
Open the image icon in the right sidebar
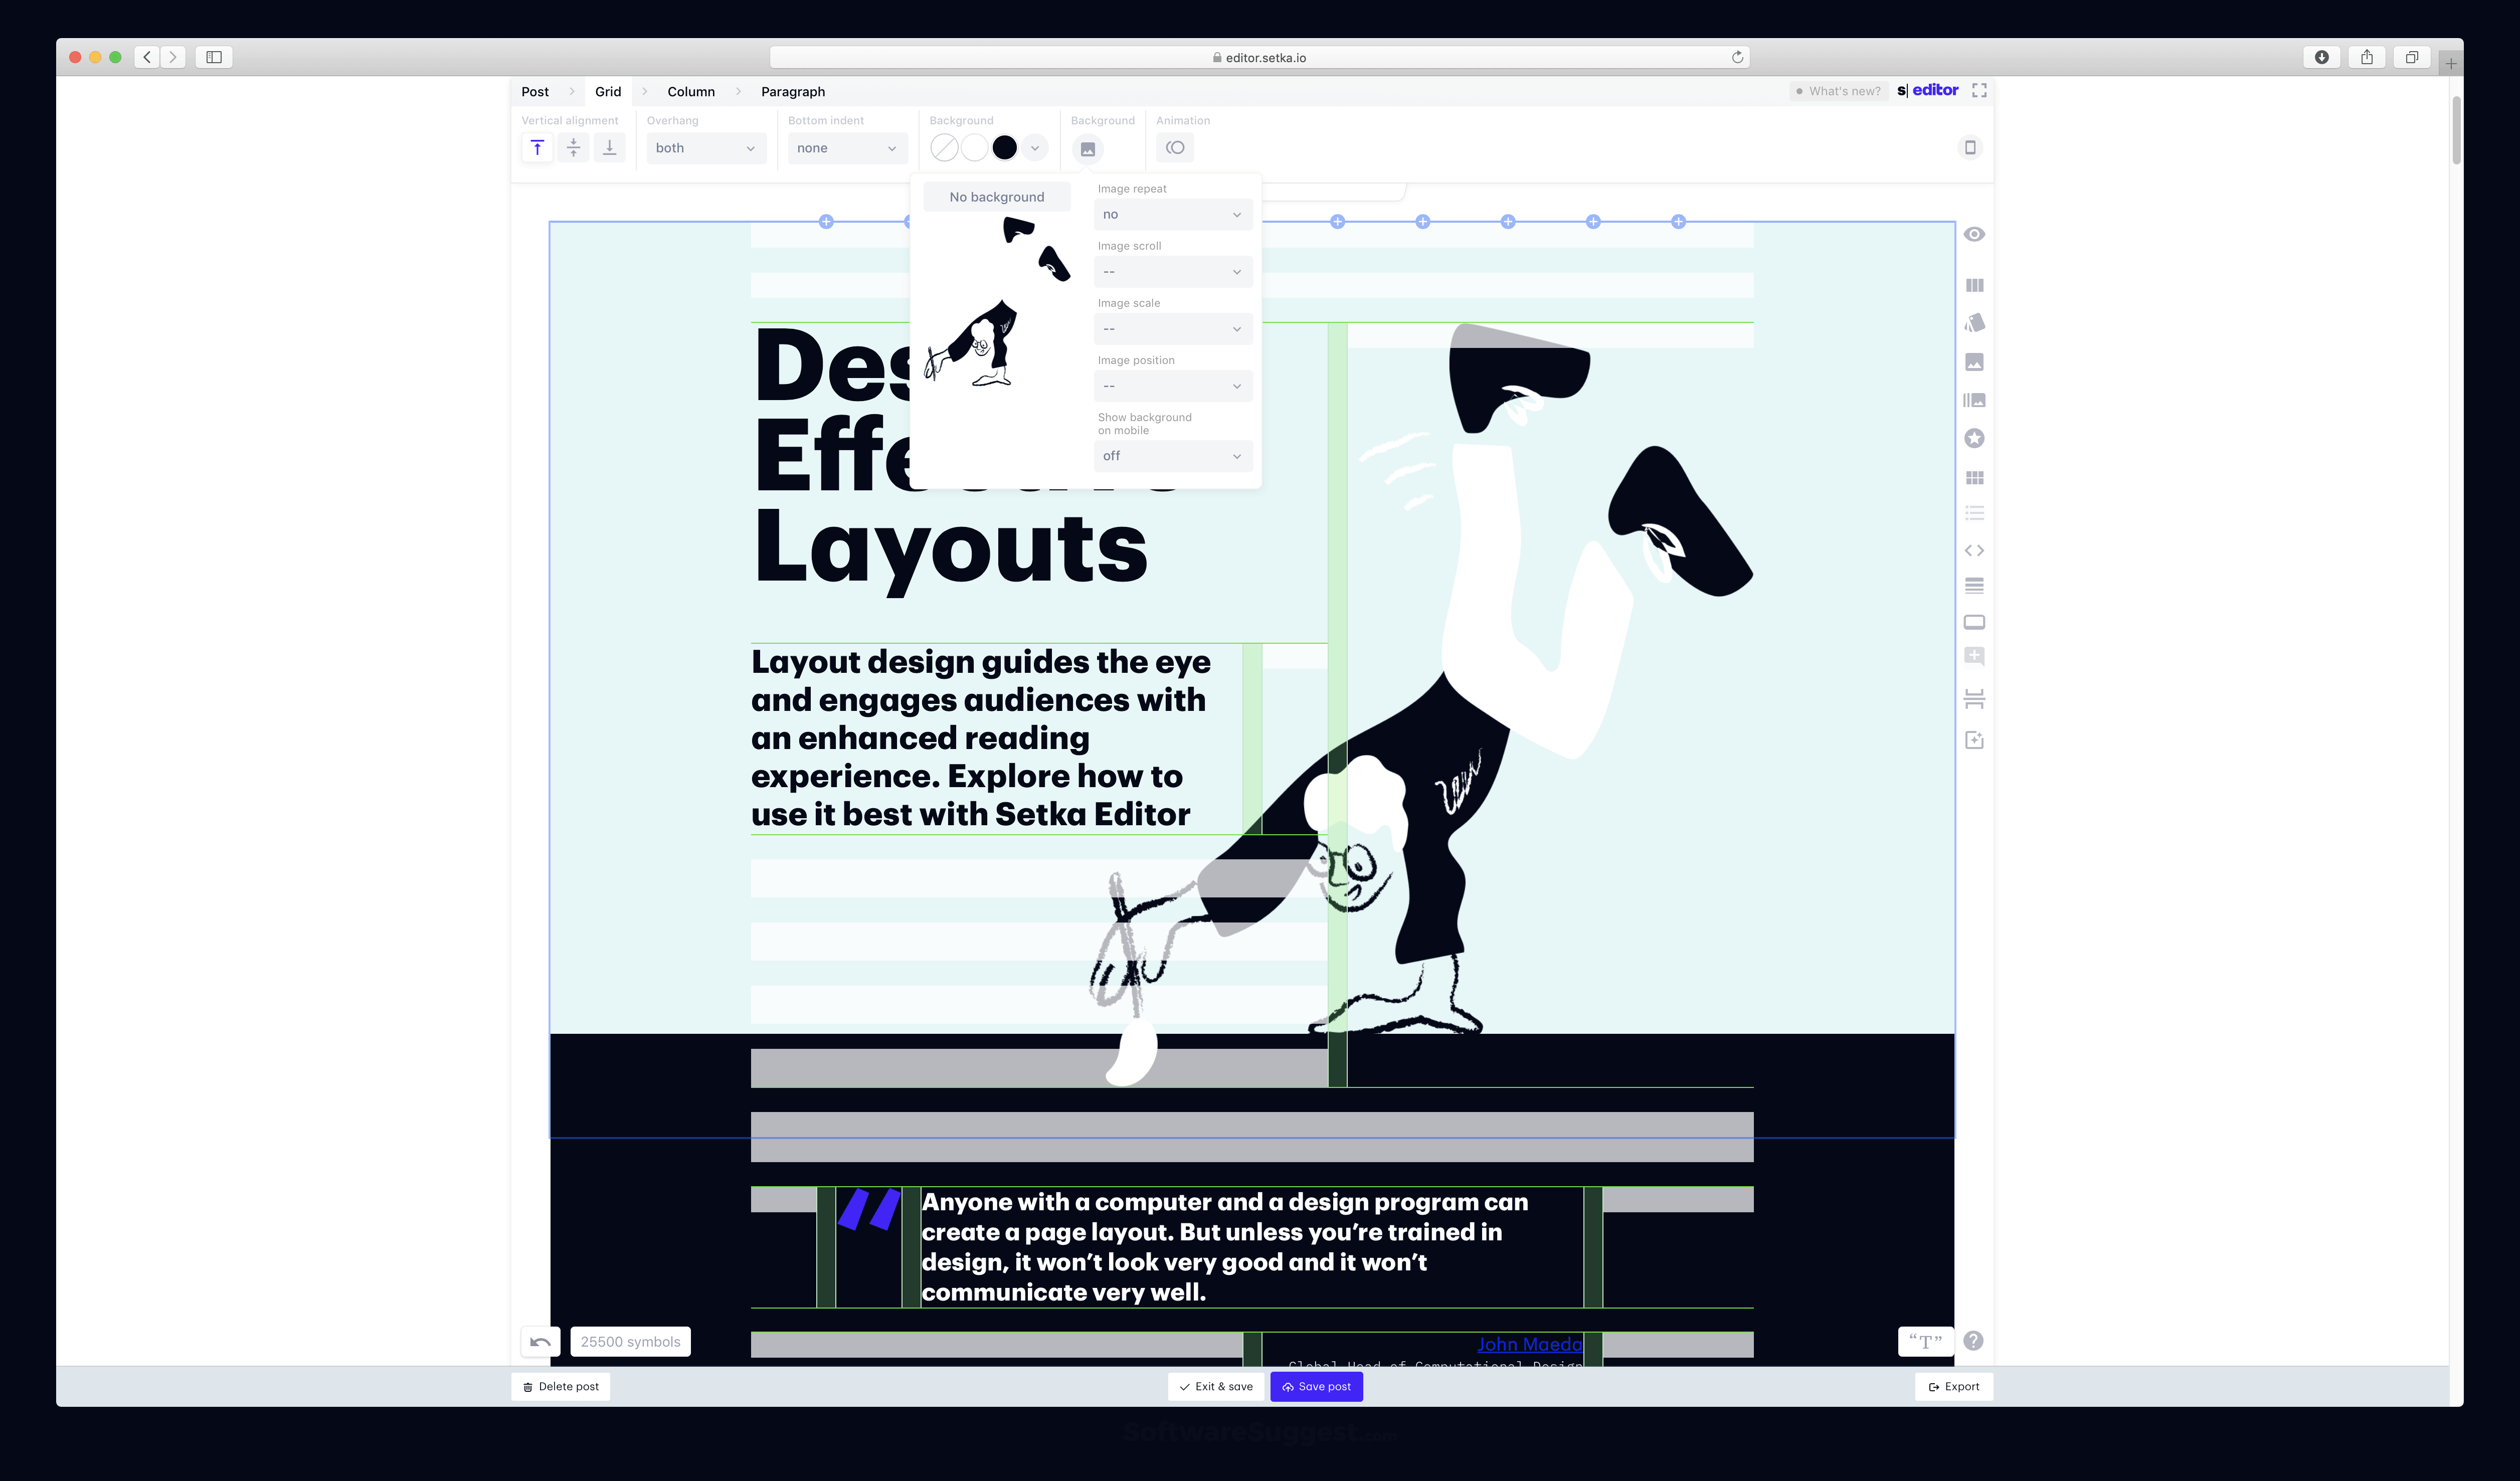(x=1974, y=362)
